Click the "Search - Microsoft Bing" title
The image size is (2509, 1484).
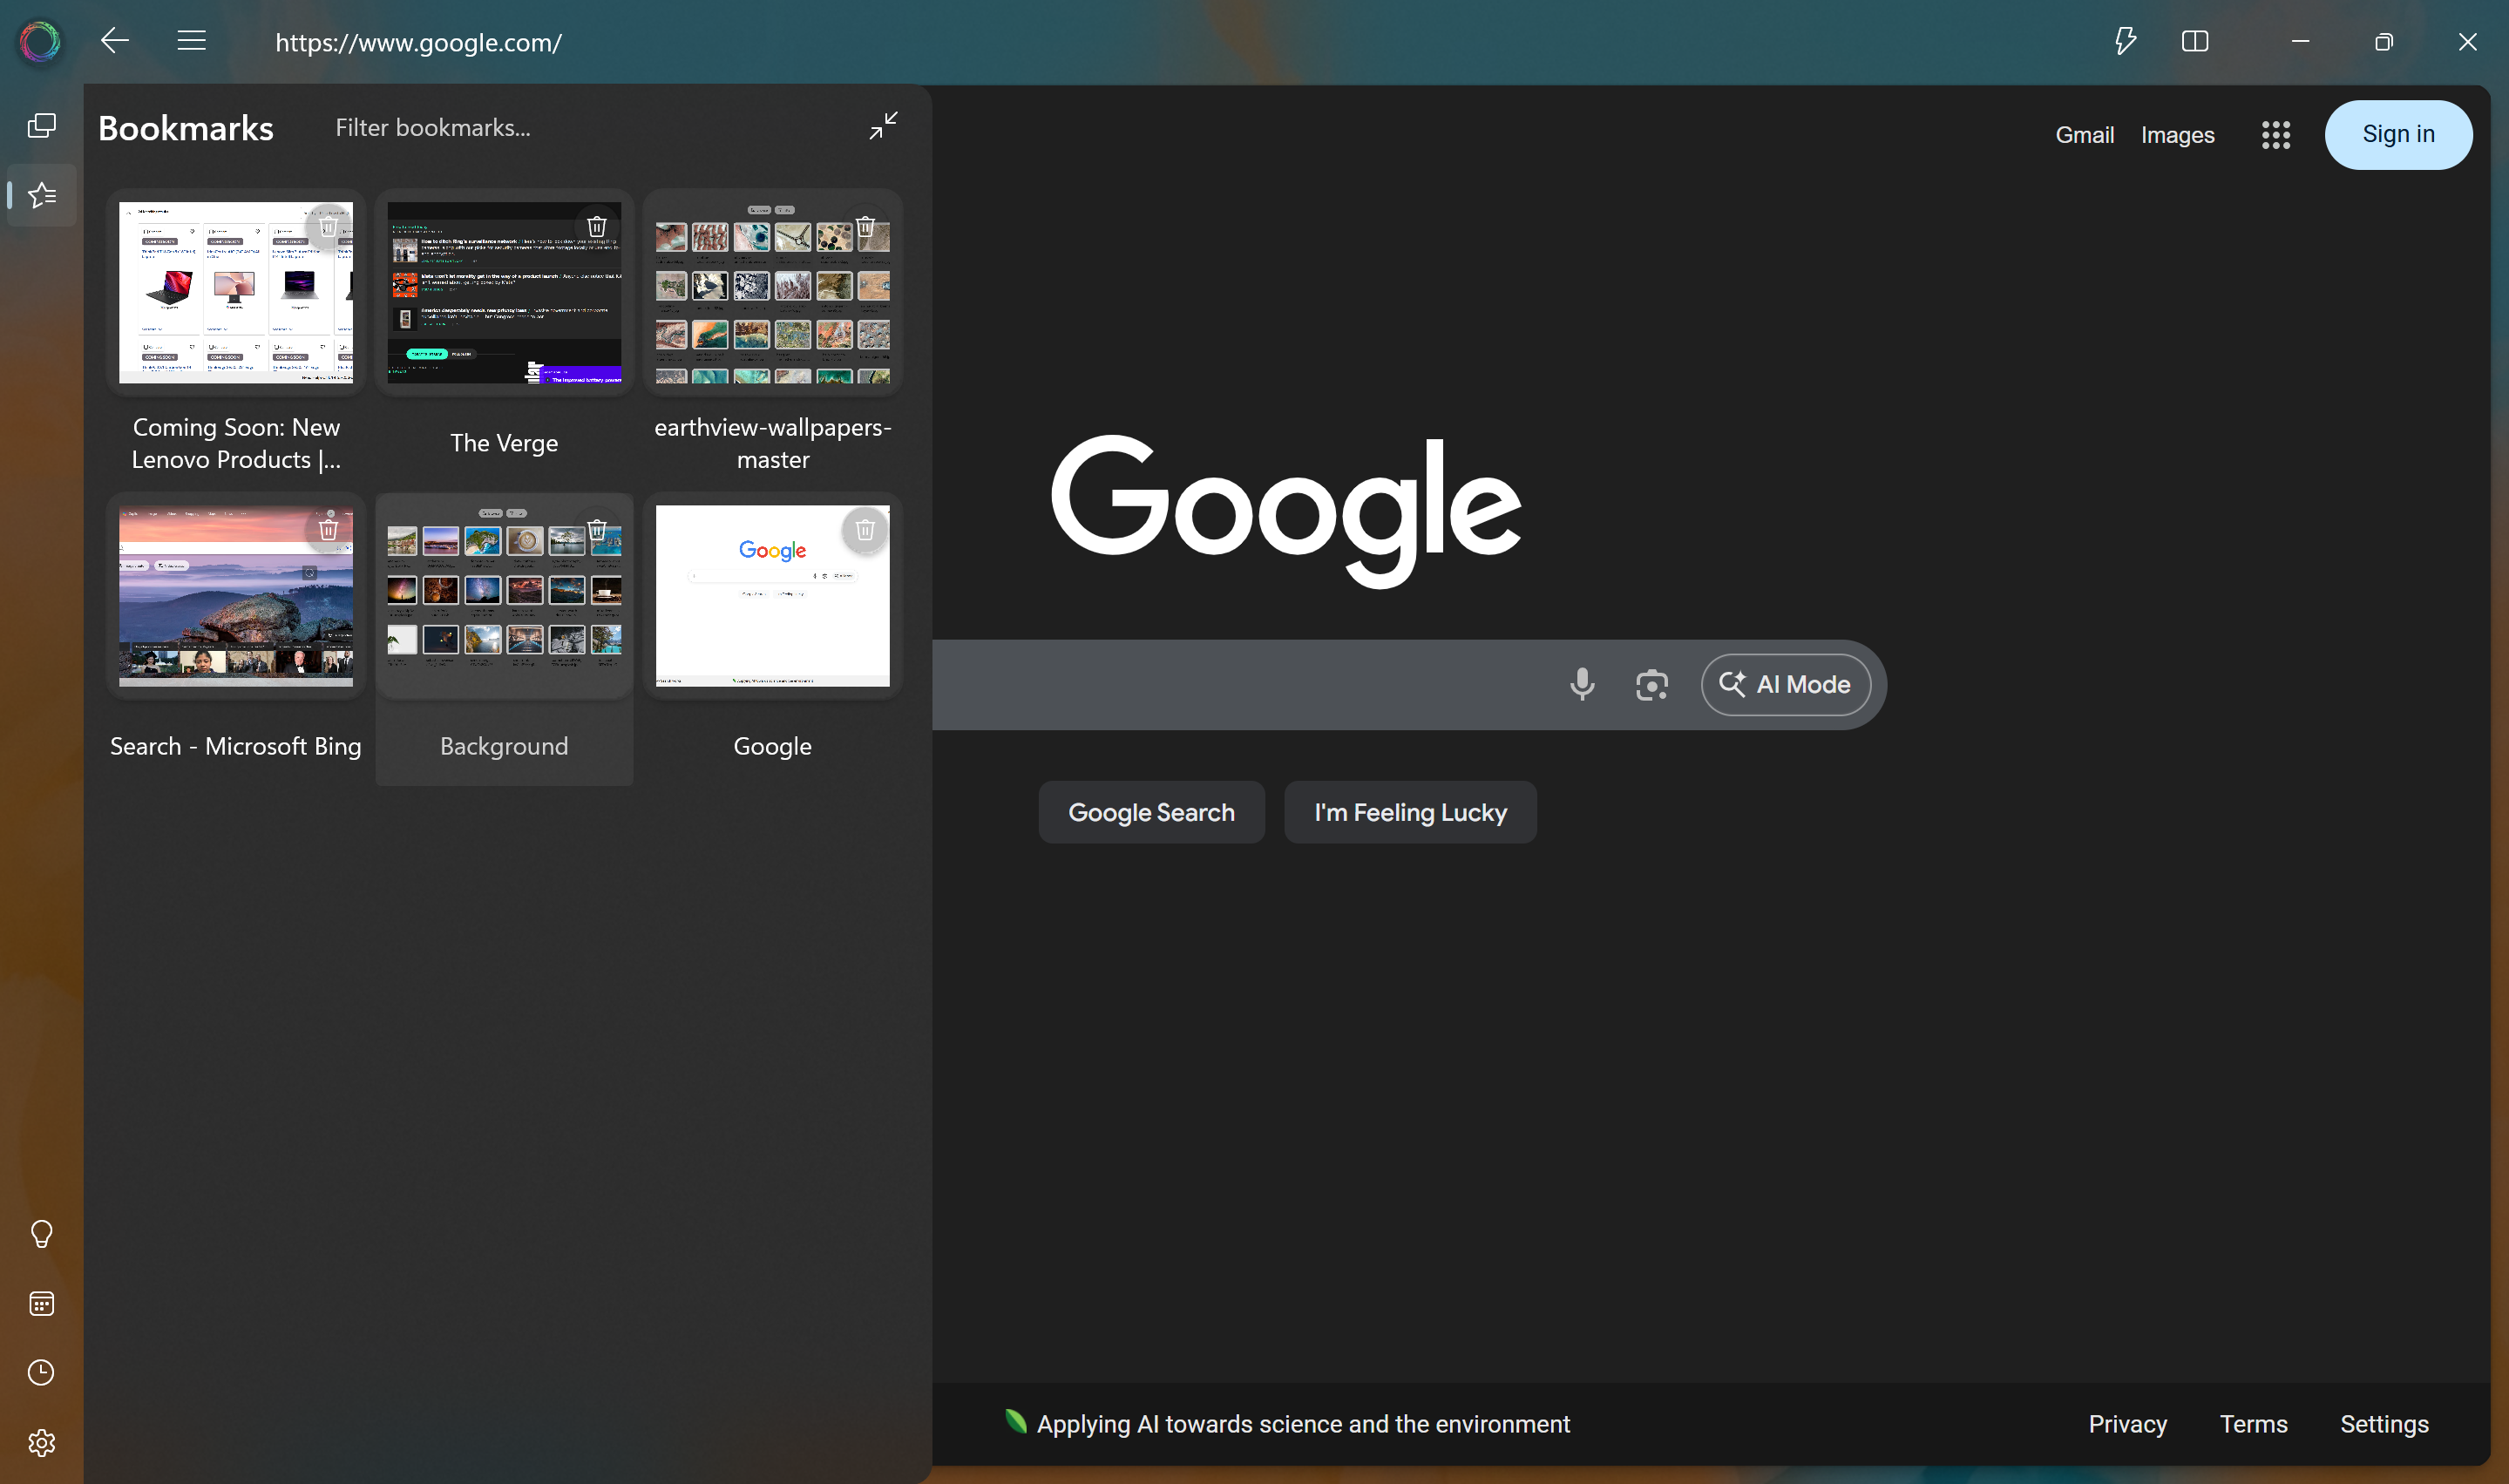pyautogui.click(x=236, y=746)
